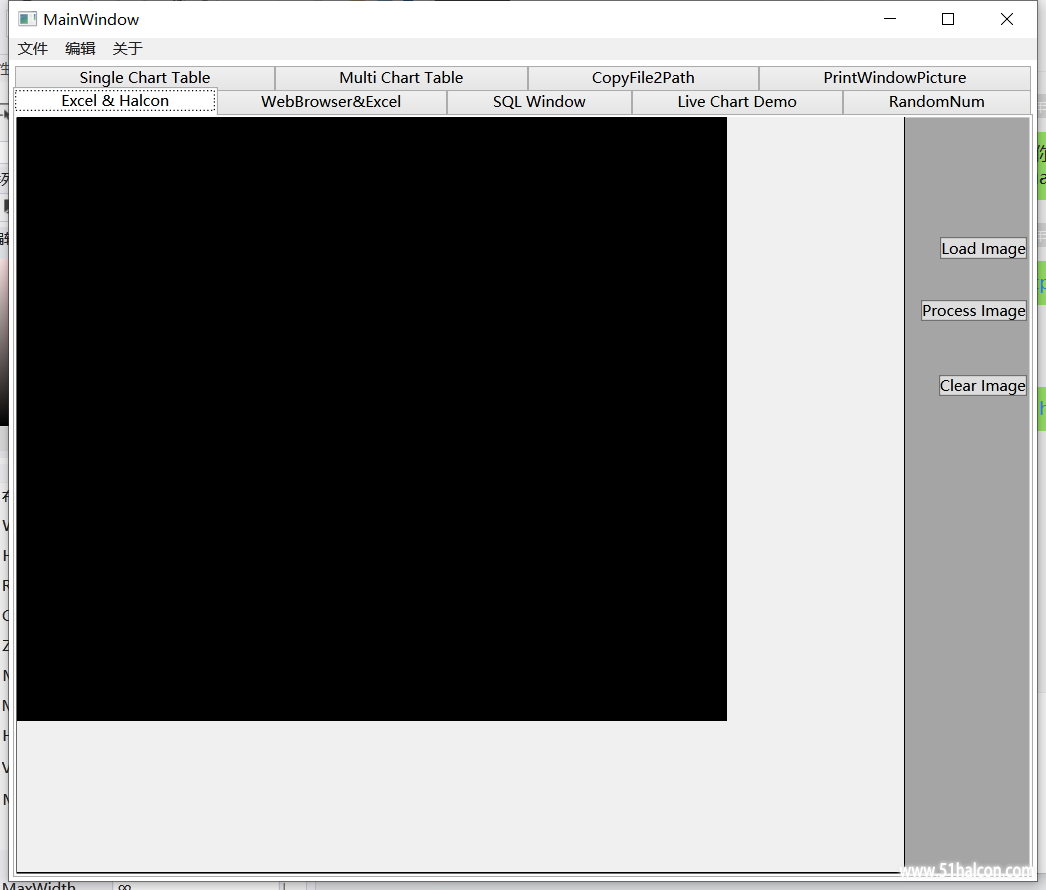Click the Clear Image button
Image resolution: width=1046 pixels, height=890 pixels.
pyautogui.click(x=983, y=386)
